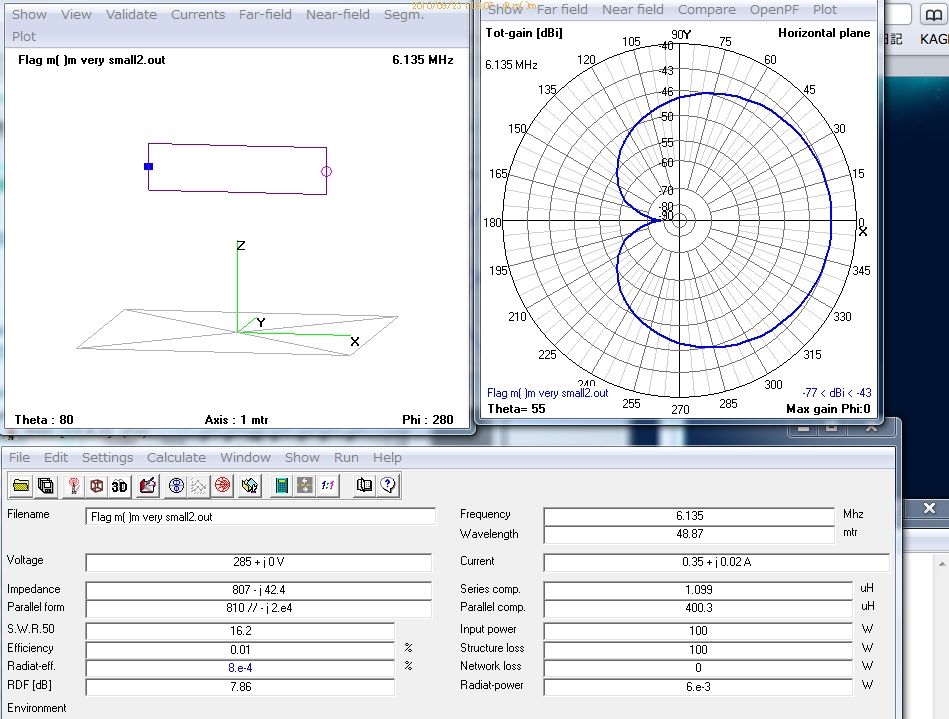
Task: Click the S.W.R.50 field showing 16.2
Action: (240, 631)
